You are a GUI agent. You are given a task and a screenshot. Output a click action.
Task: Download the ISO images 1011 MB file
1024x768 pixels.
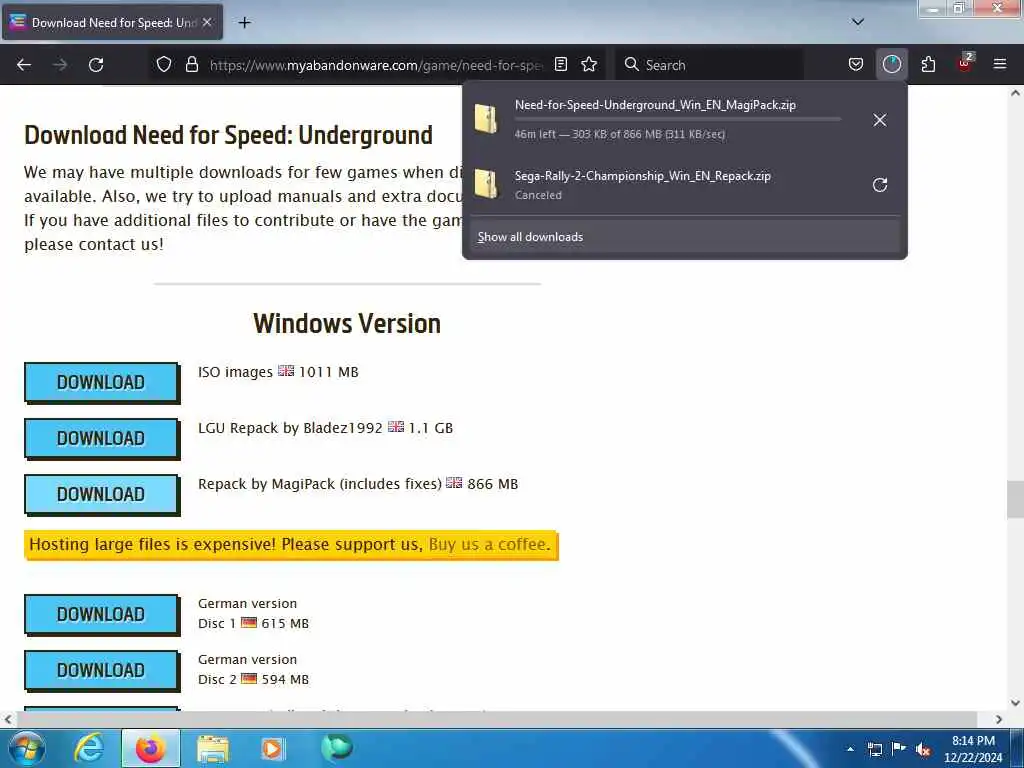click(101, 382)
